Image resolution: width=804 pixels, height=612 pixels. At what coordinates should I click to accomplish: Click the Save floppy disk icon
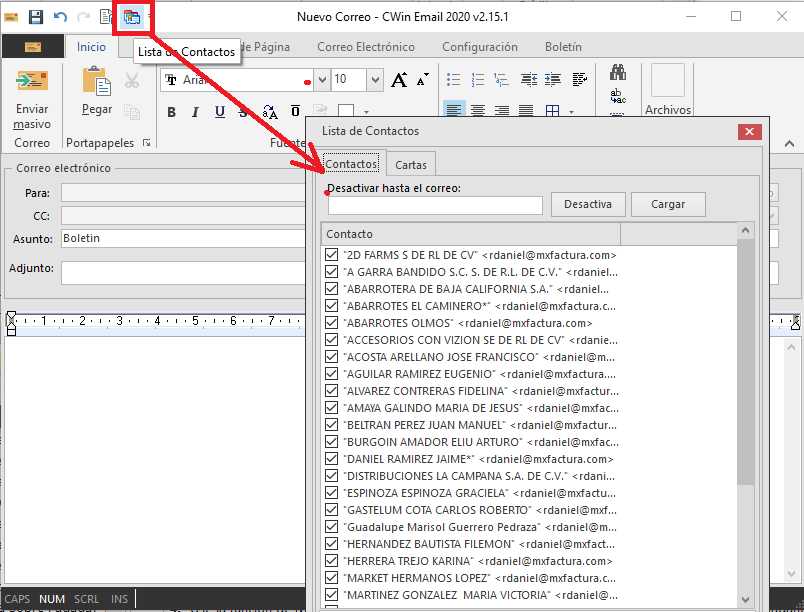[36, 17]
